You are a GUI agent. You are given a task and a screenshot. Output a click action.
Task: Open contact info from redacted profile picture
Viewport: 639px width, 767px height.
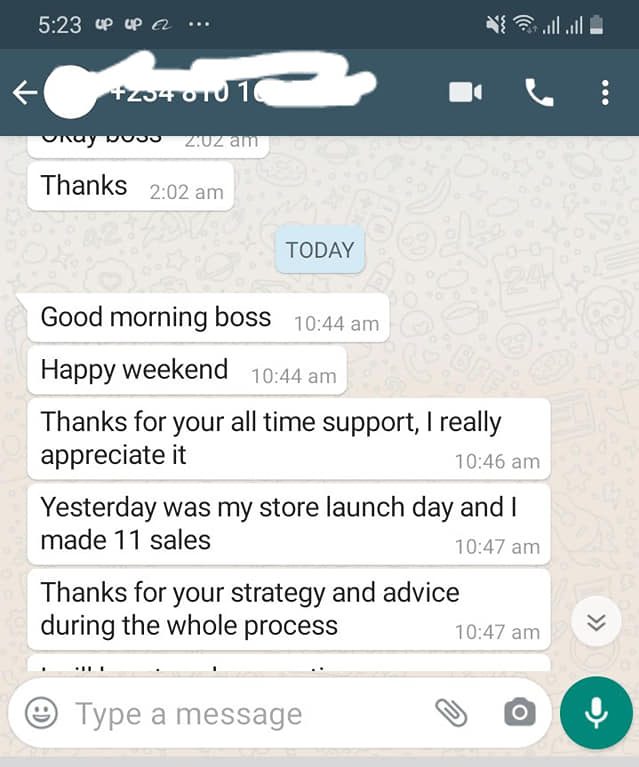pyautogui.click(x=71, y=92)
